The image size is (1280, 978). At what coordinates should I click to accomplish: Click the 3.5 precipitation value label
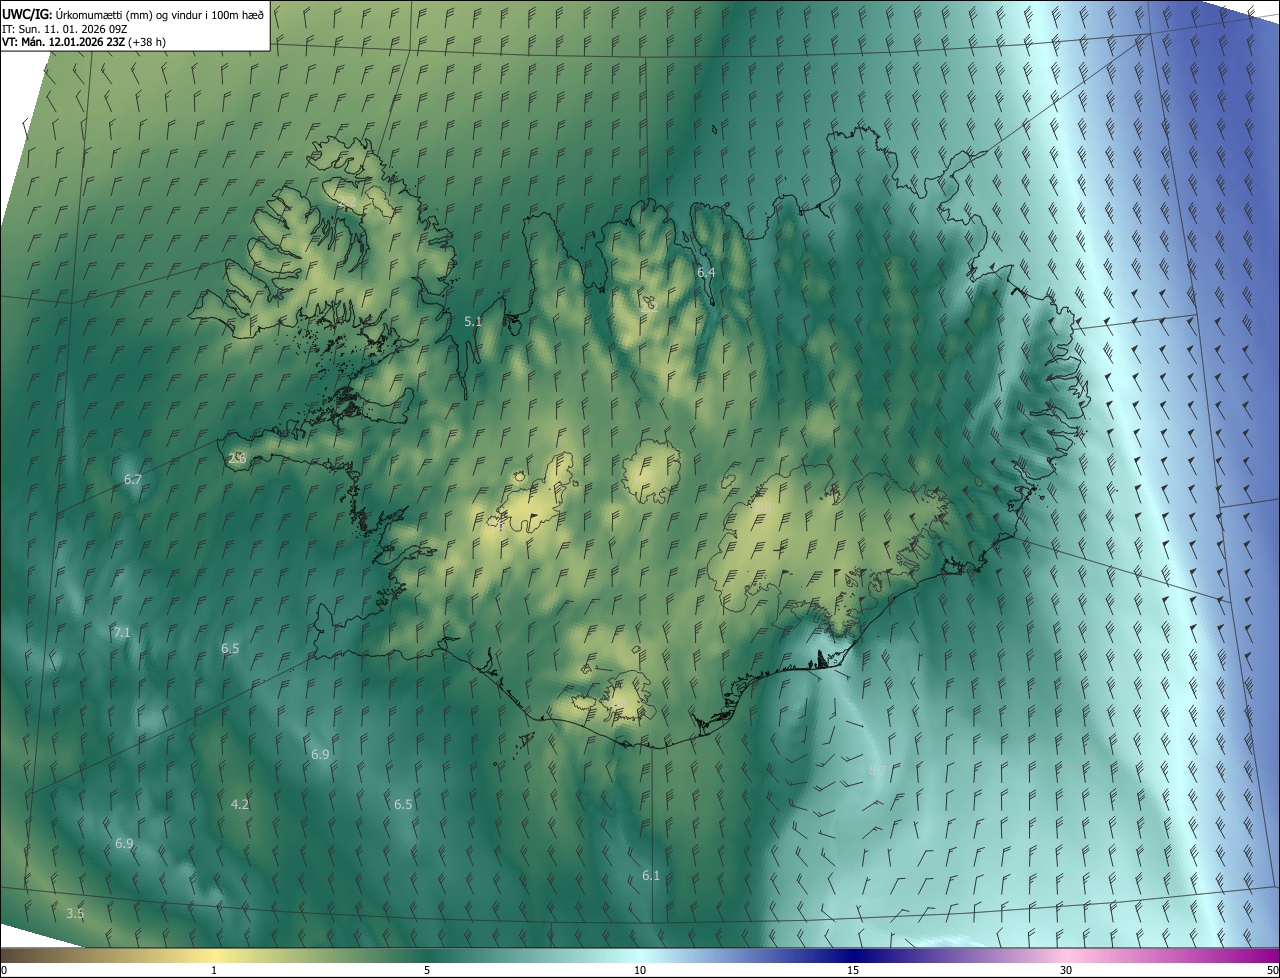(x=75, y=913)
